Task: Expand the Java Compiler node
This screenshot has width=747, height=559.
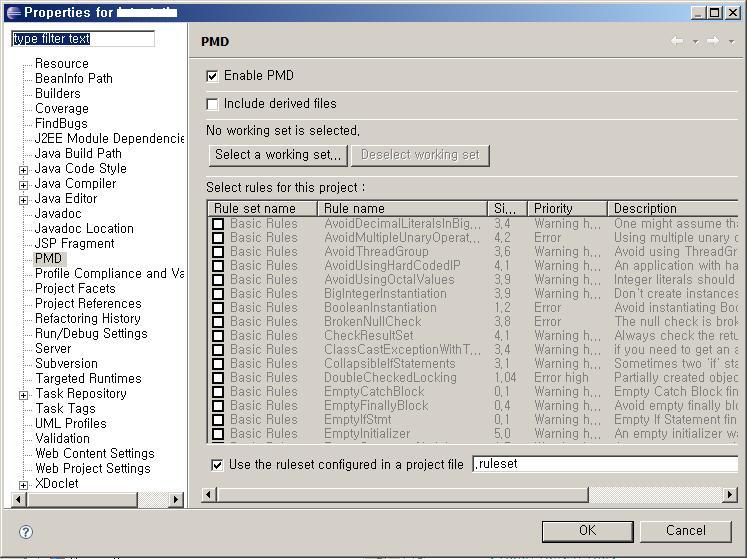Action: click(23, 185)
